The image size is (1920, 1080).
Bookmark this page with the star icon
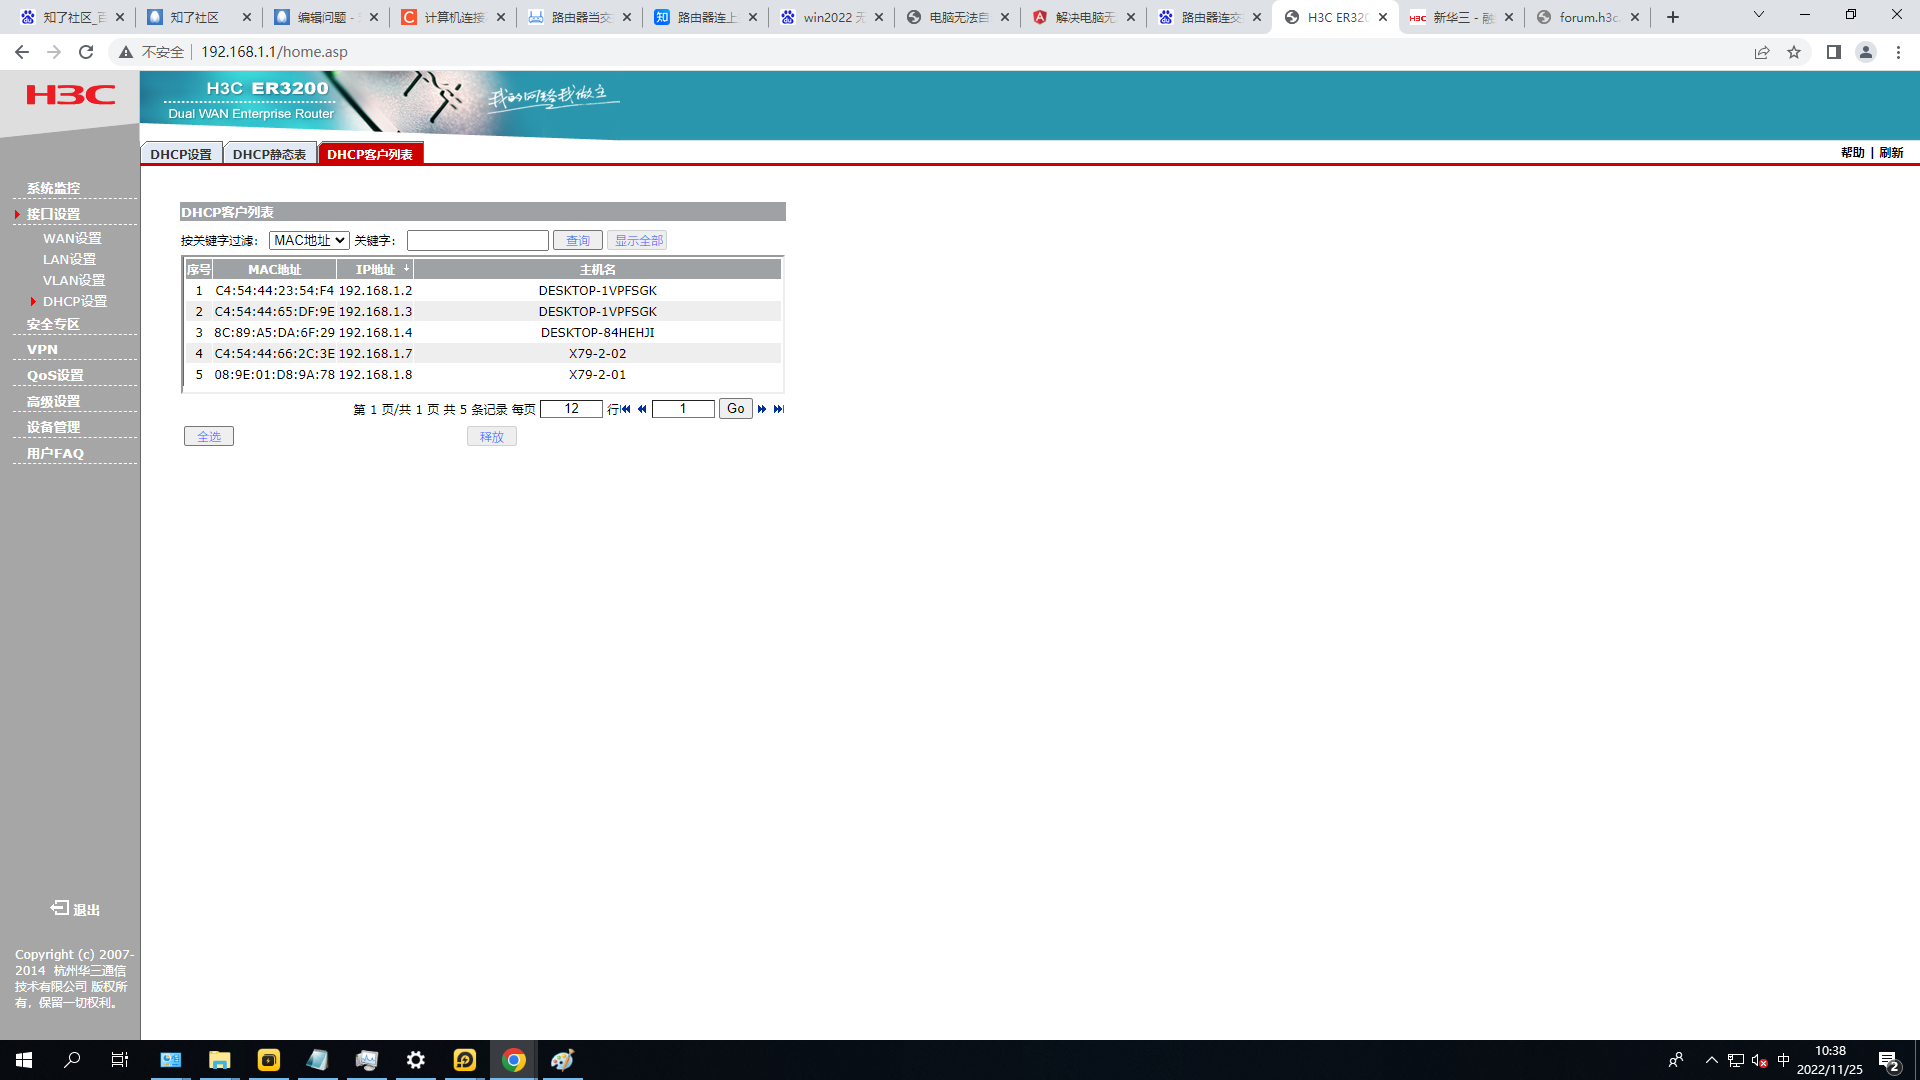1794,52
